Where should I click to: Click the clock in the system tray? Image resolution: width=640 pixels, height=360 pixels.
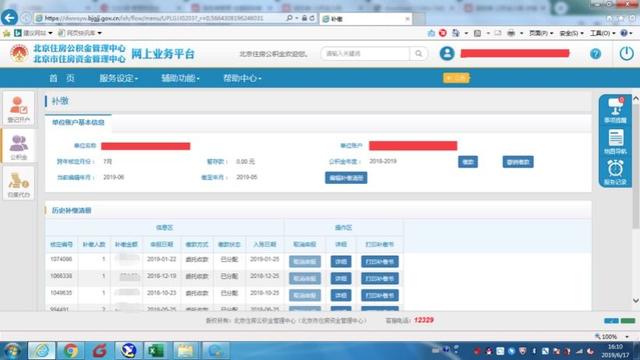coord(615,351)
